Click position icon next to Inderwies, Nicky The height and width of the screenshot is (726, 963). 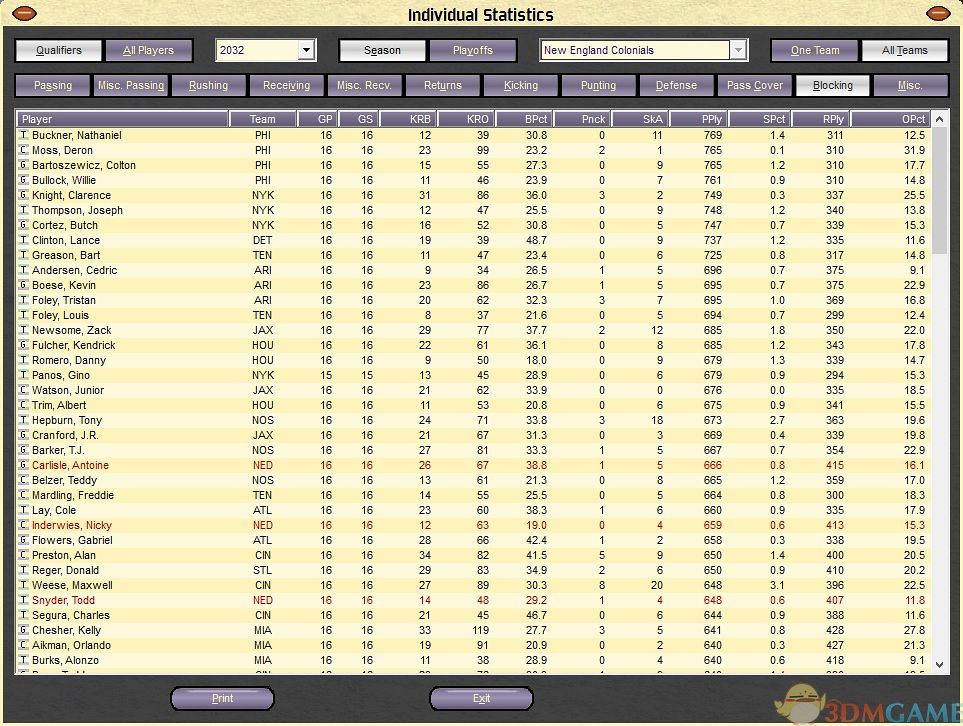coord(24,525)
